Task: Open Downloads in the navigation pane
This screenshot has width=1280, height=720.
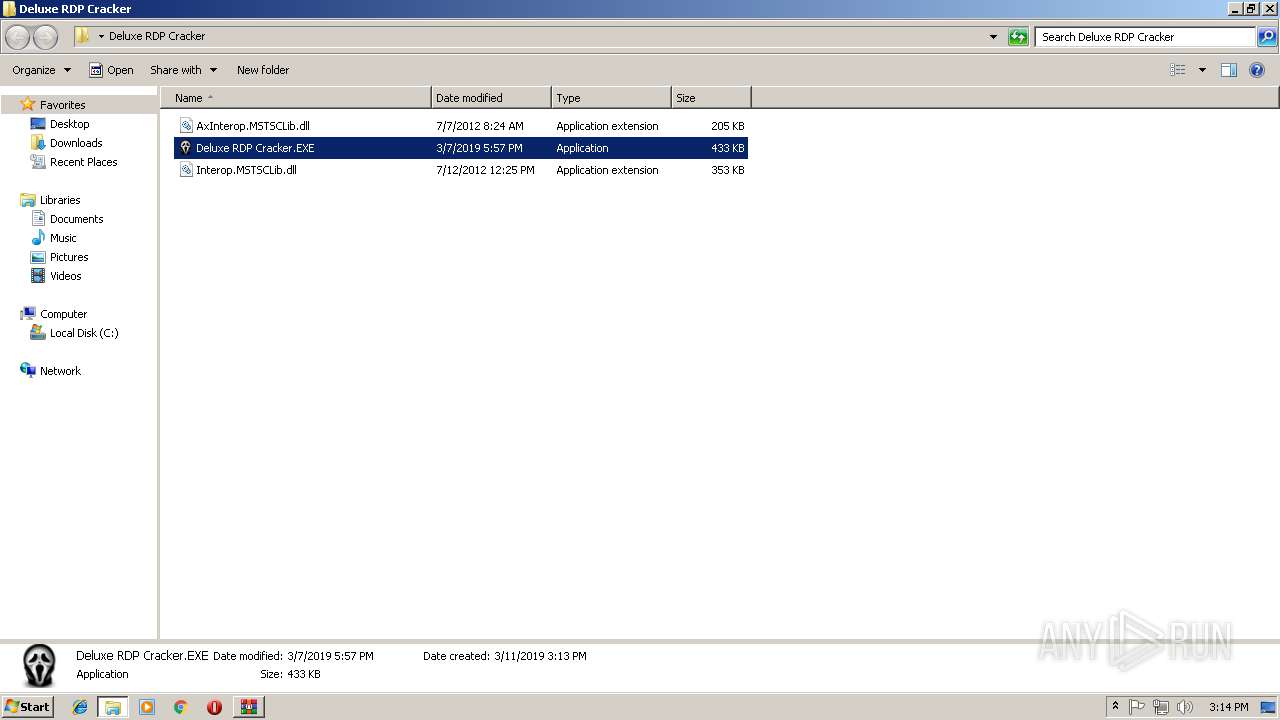Action: coord(76,143)
